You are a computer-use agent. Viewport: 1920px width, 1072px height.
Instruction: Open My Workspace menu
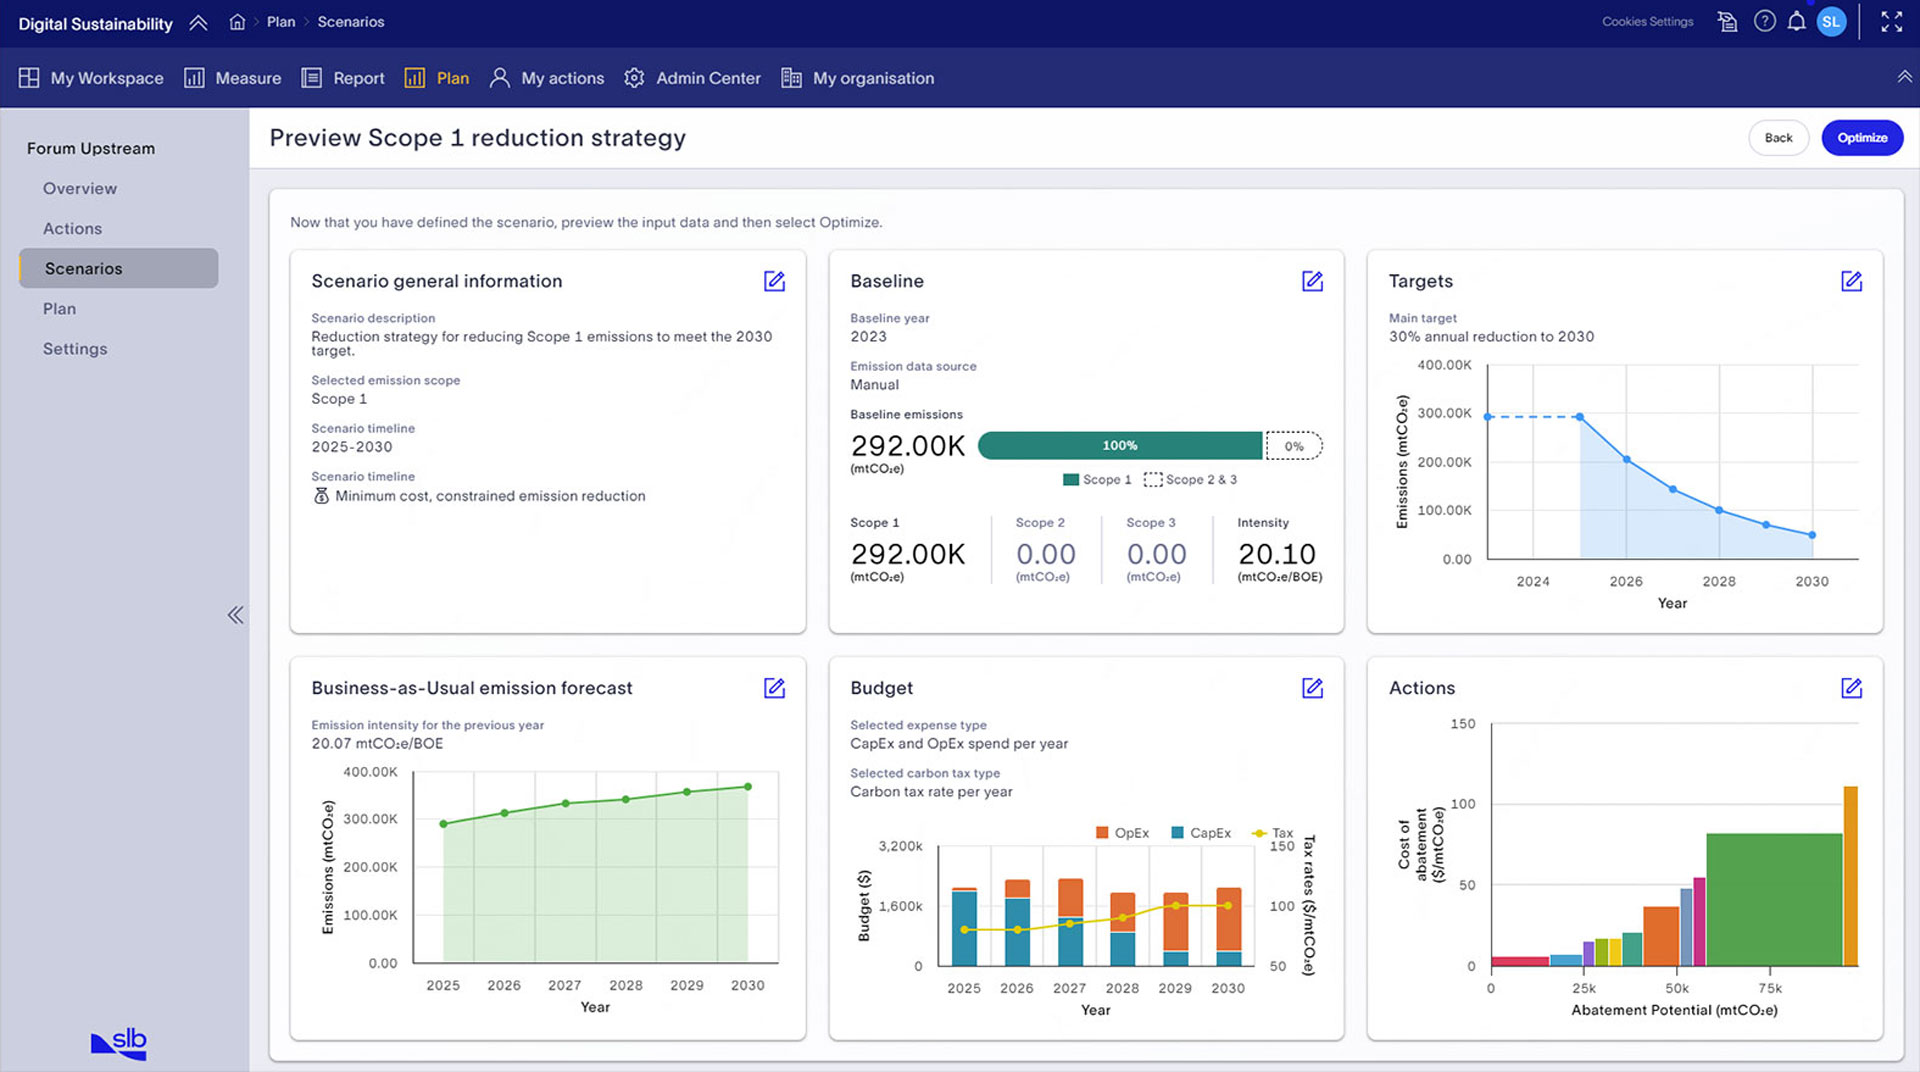pyautogui.click(x=91, y=78)
